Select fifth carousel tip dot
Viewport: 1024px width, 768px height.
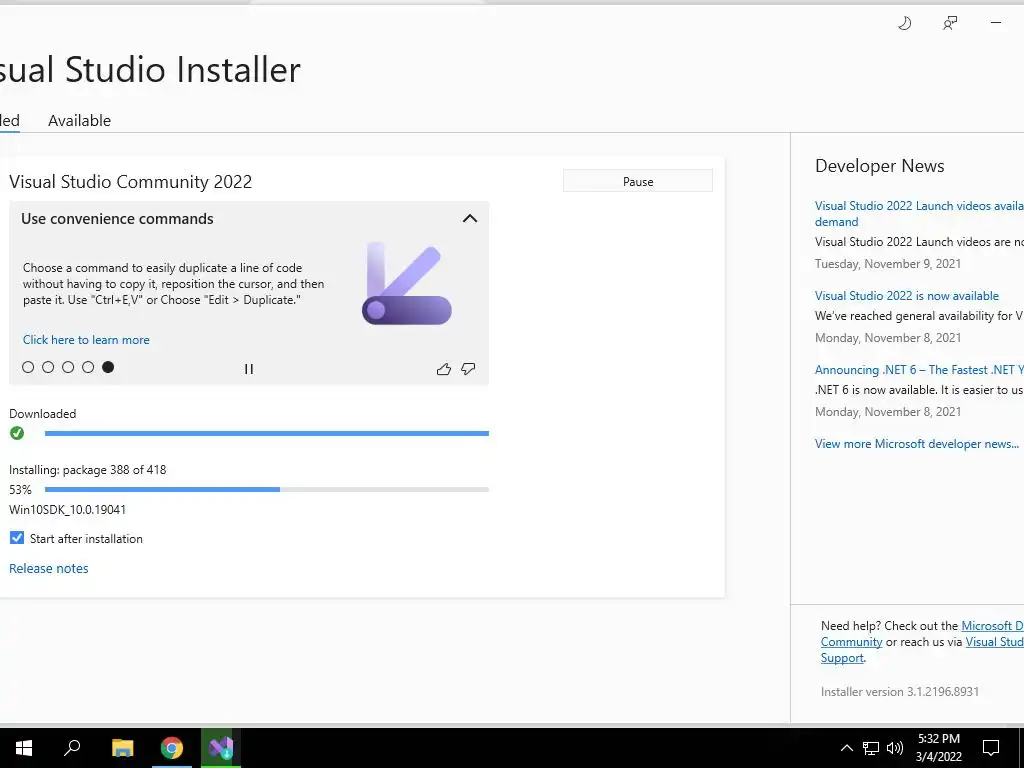[108, 367]
